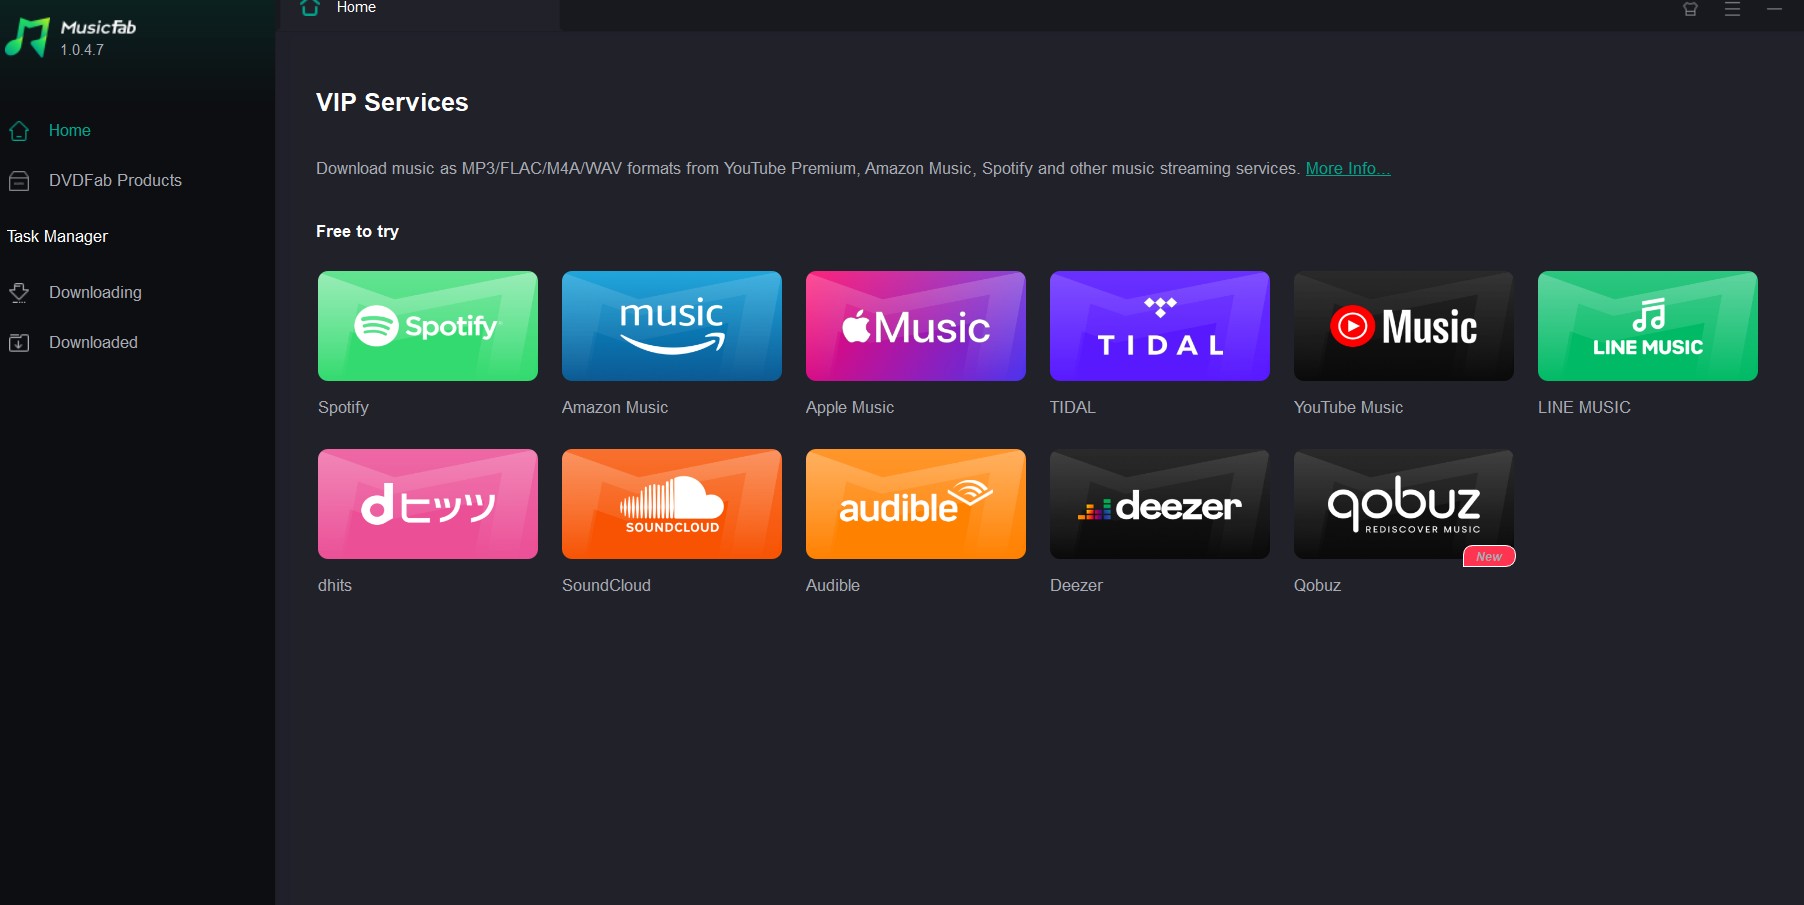Open the Deezer service tile
The image size is (1804, 905).
(1160, 504)
